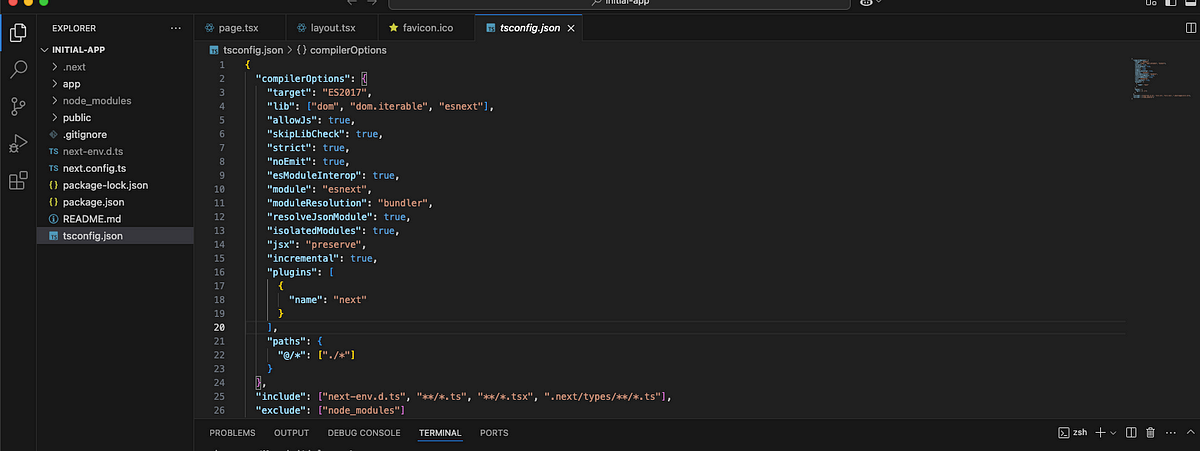Open the PORTS panel tab
This screenshot has width=1200, height=451.
[x=494, y=433]
